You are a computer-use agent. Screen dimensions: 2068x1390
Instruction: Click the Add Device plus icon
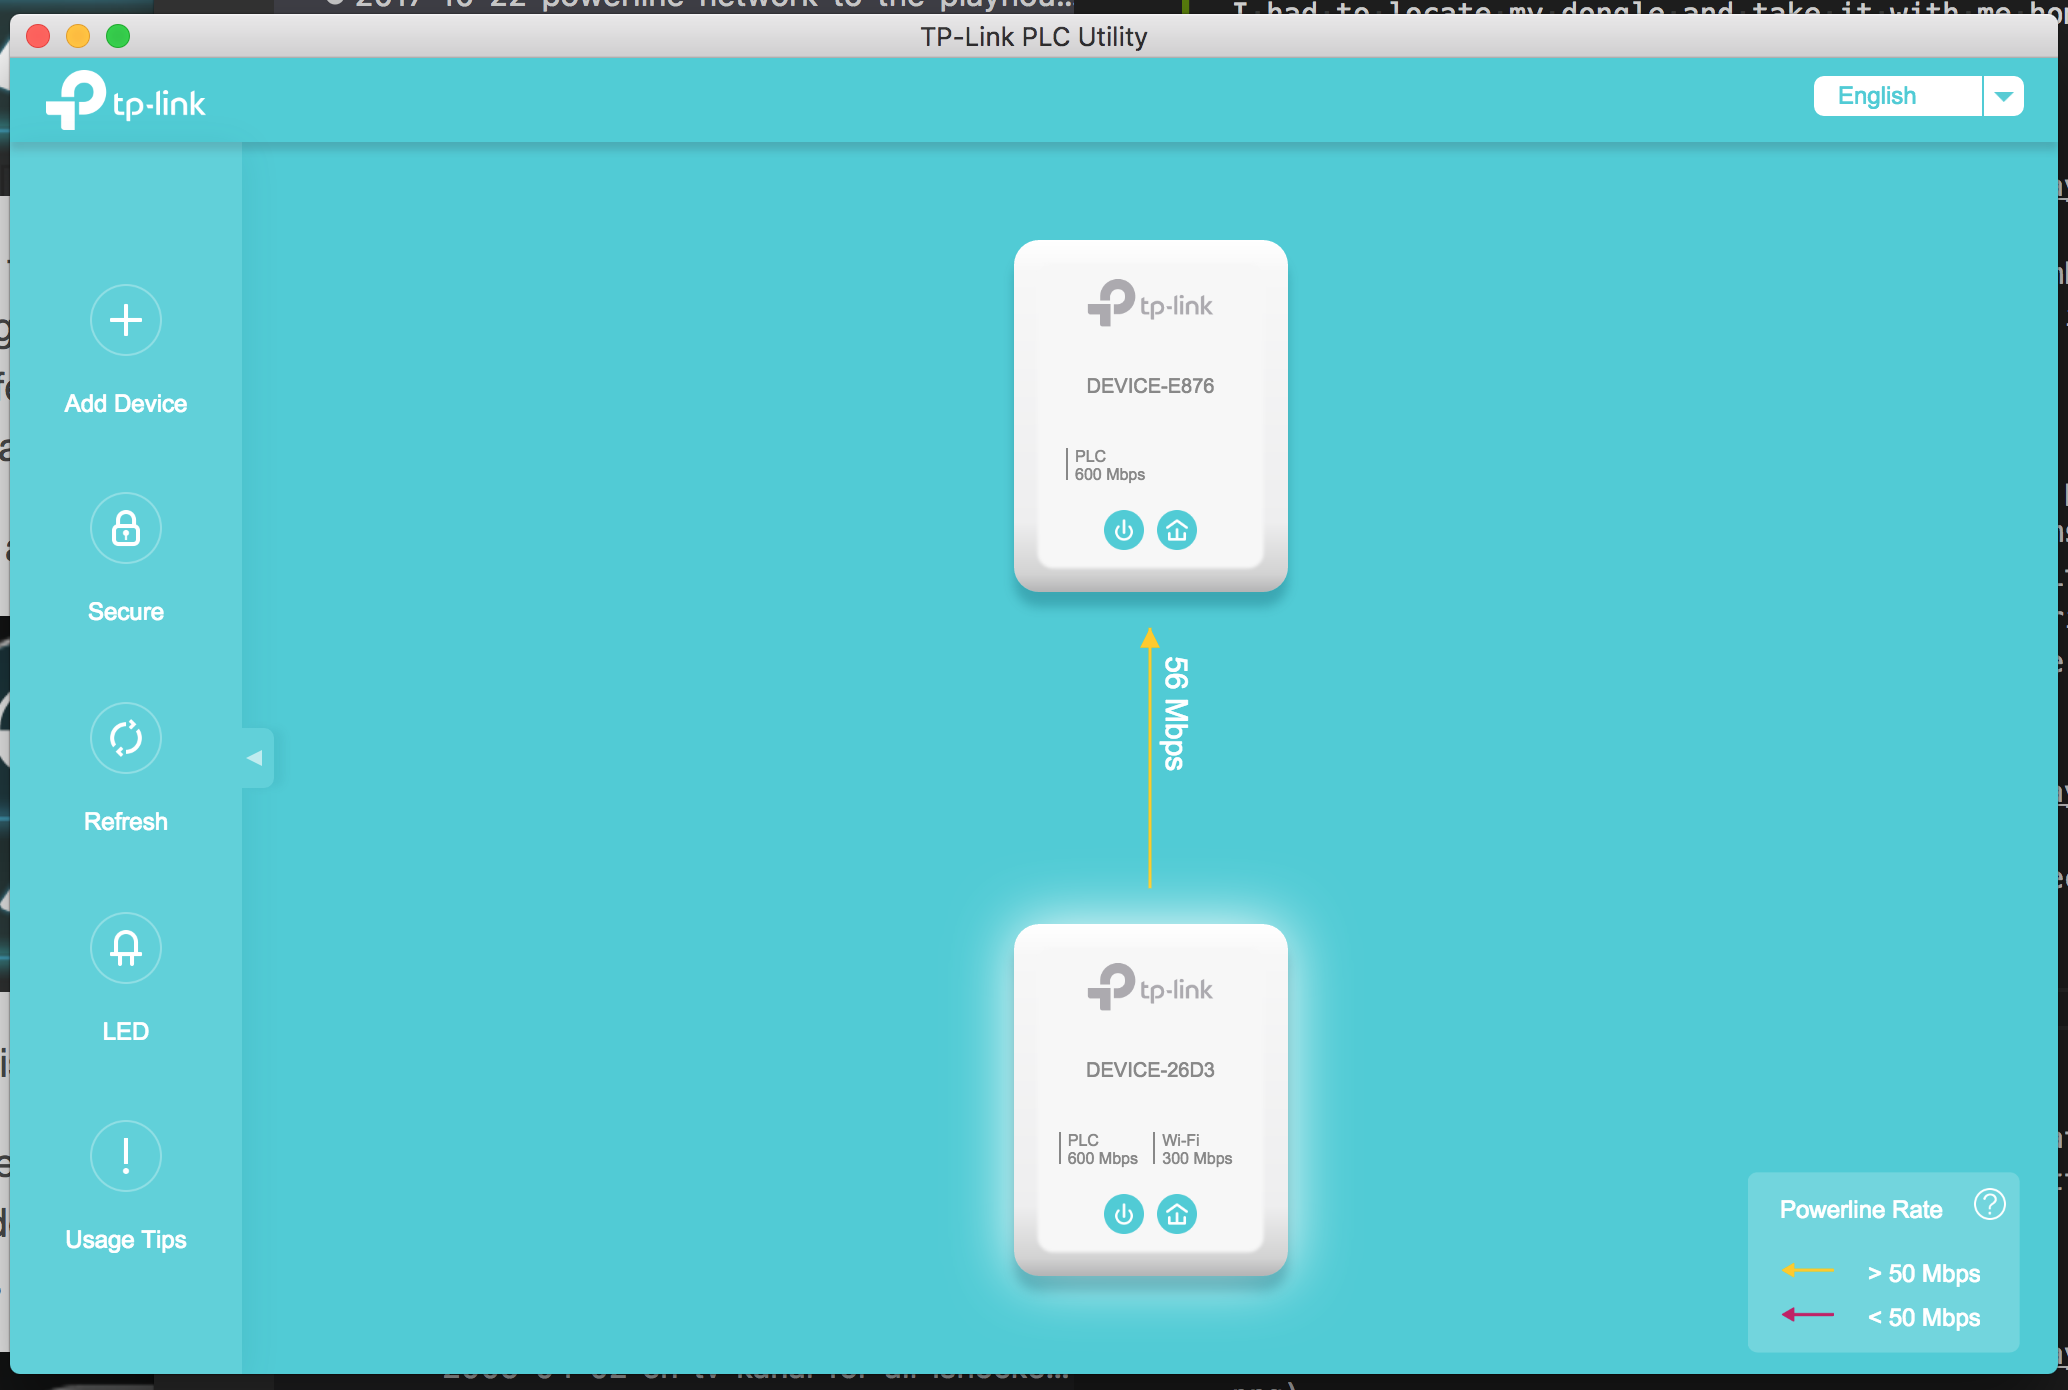point(126,320)
